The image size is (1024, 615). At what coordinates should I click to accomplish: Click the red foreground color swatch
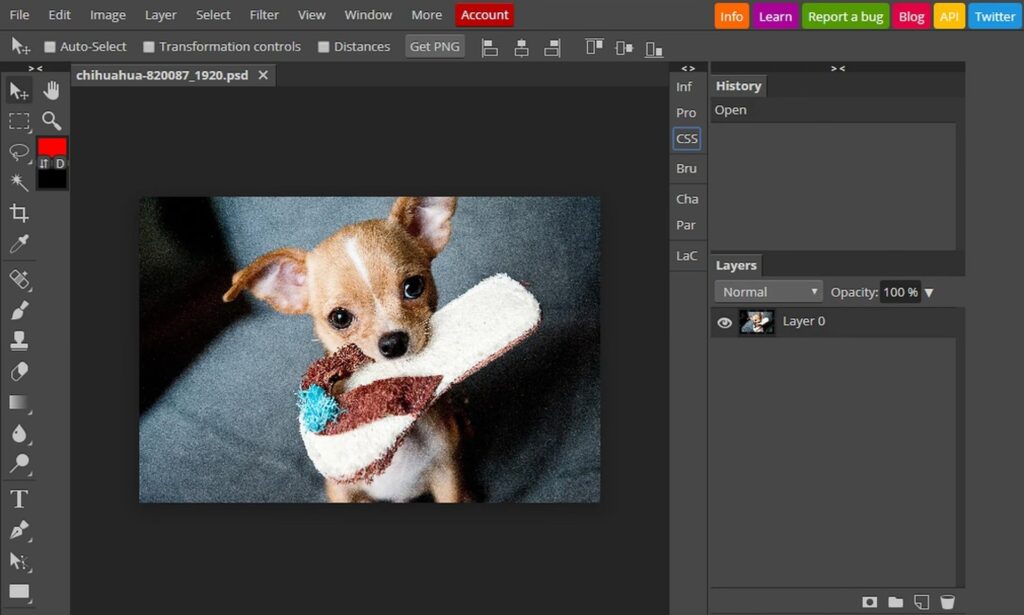click(x=52, y=146)
